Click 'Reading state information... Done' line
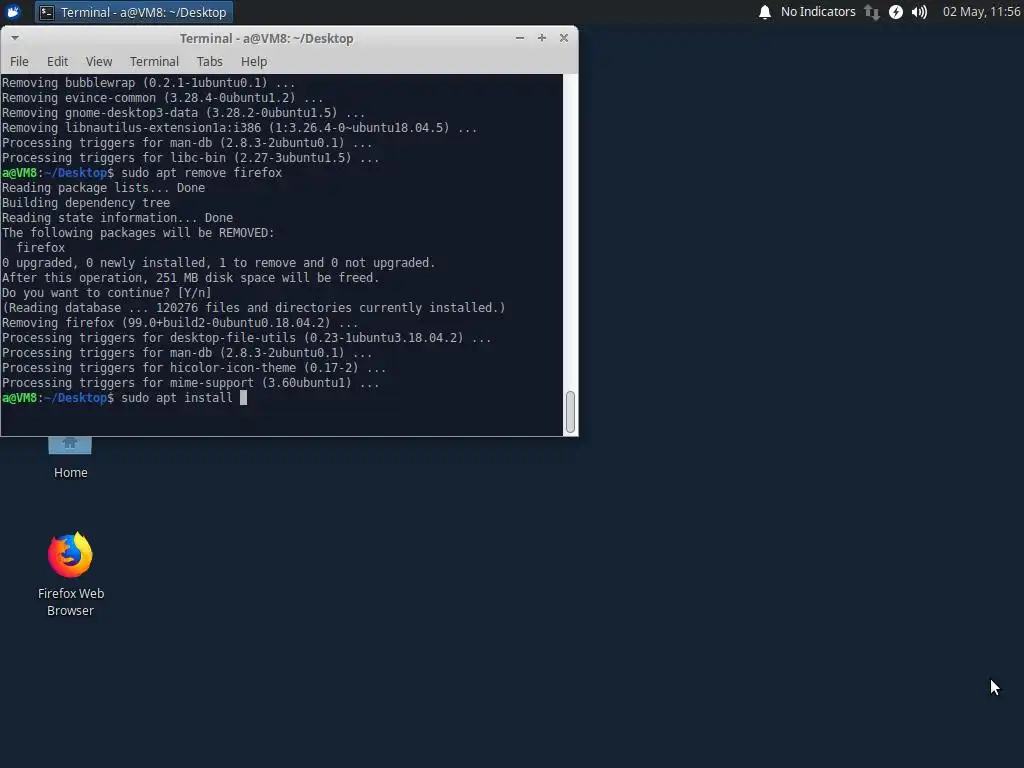Screen dimensions: 1024x768 [117, 217]
